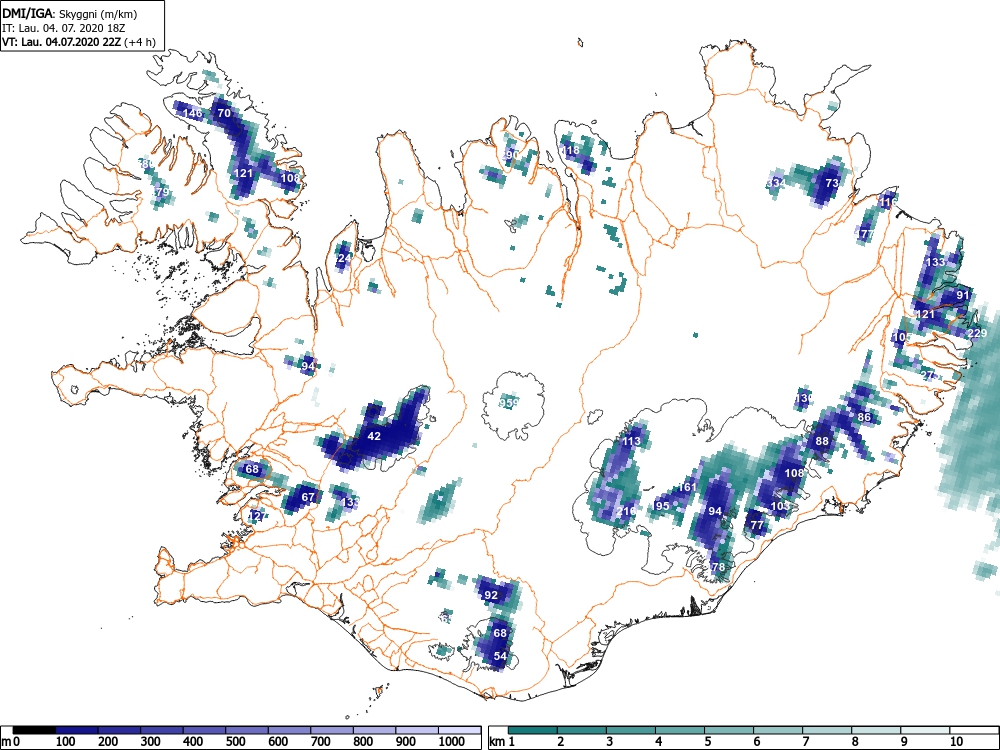Click the visibility value '116' in northeast coast

pos(888,202)
